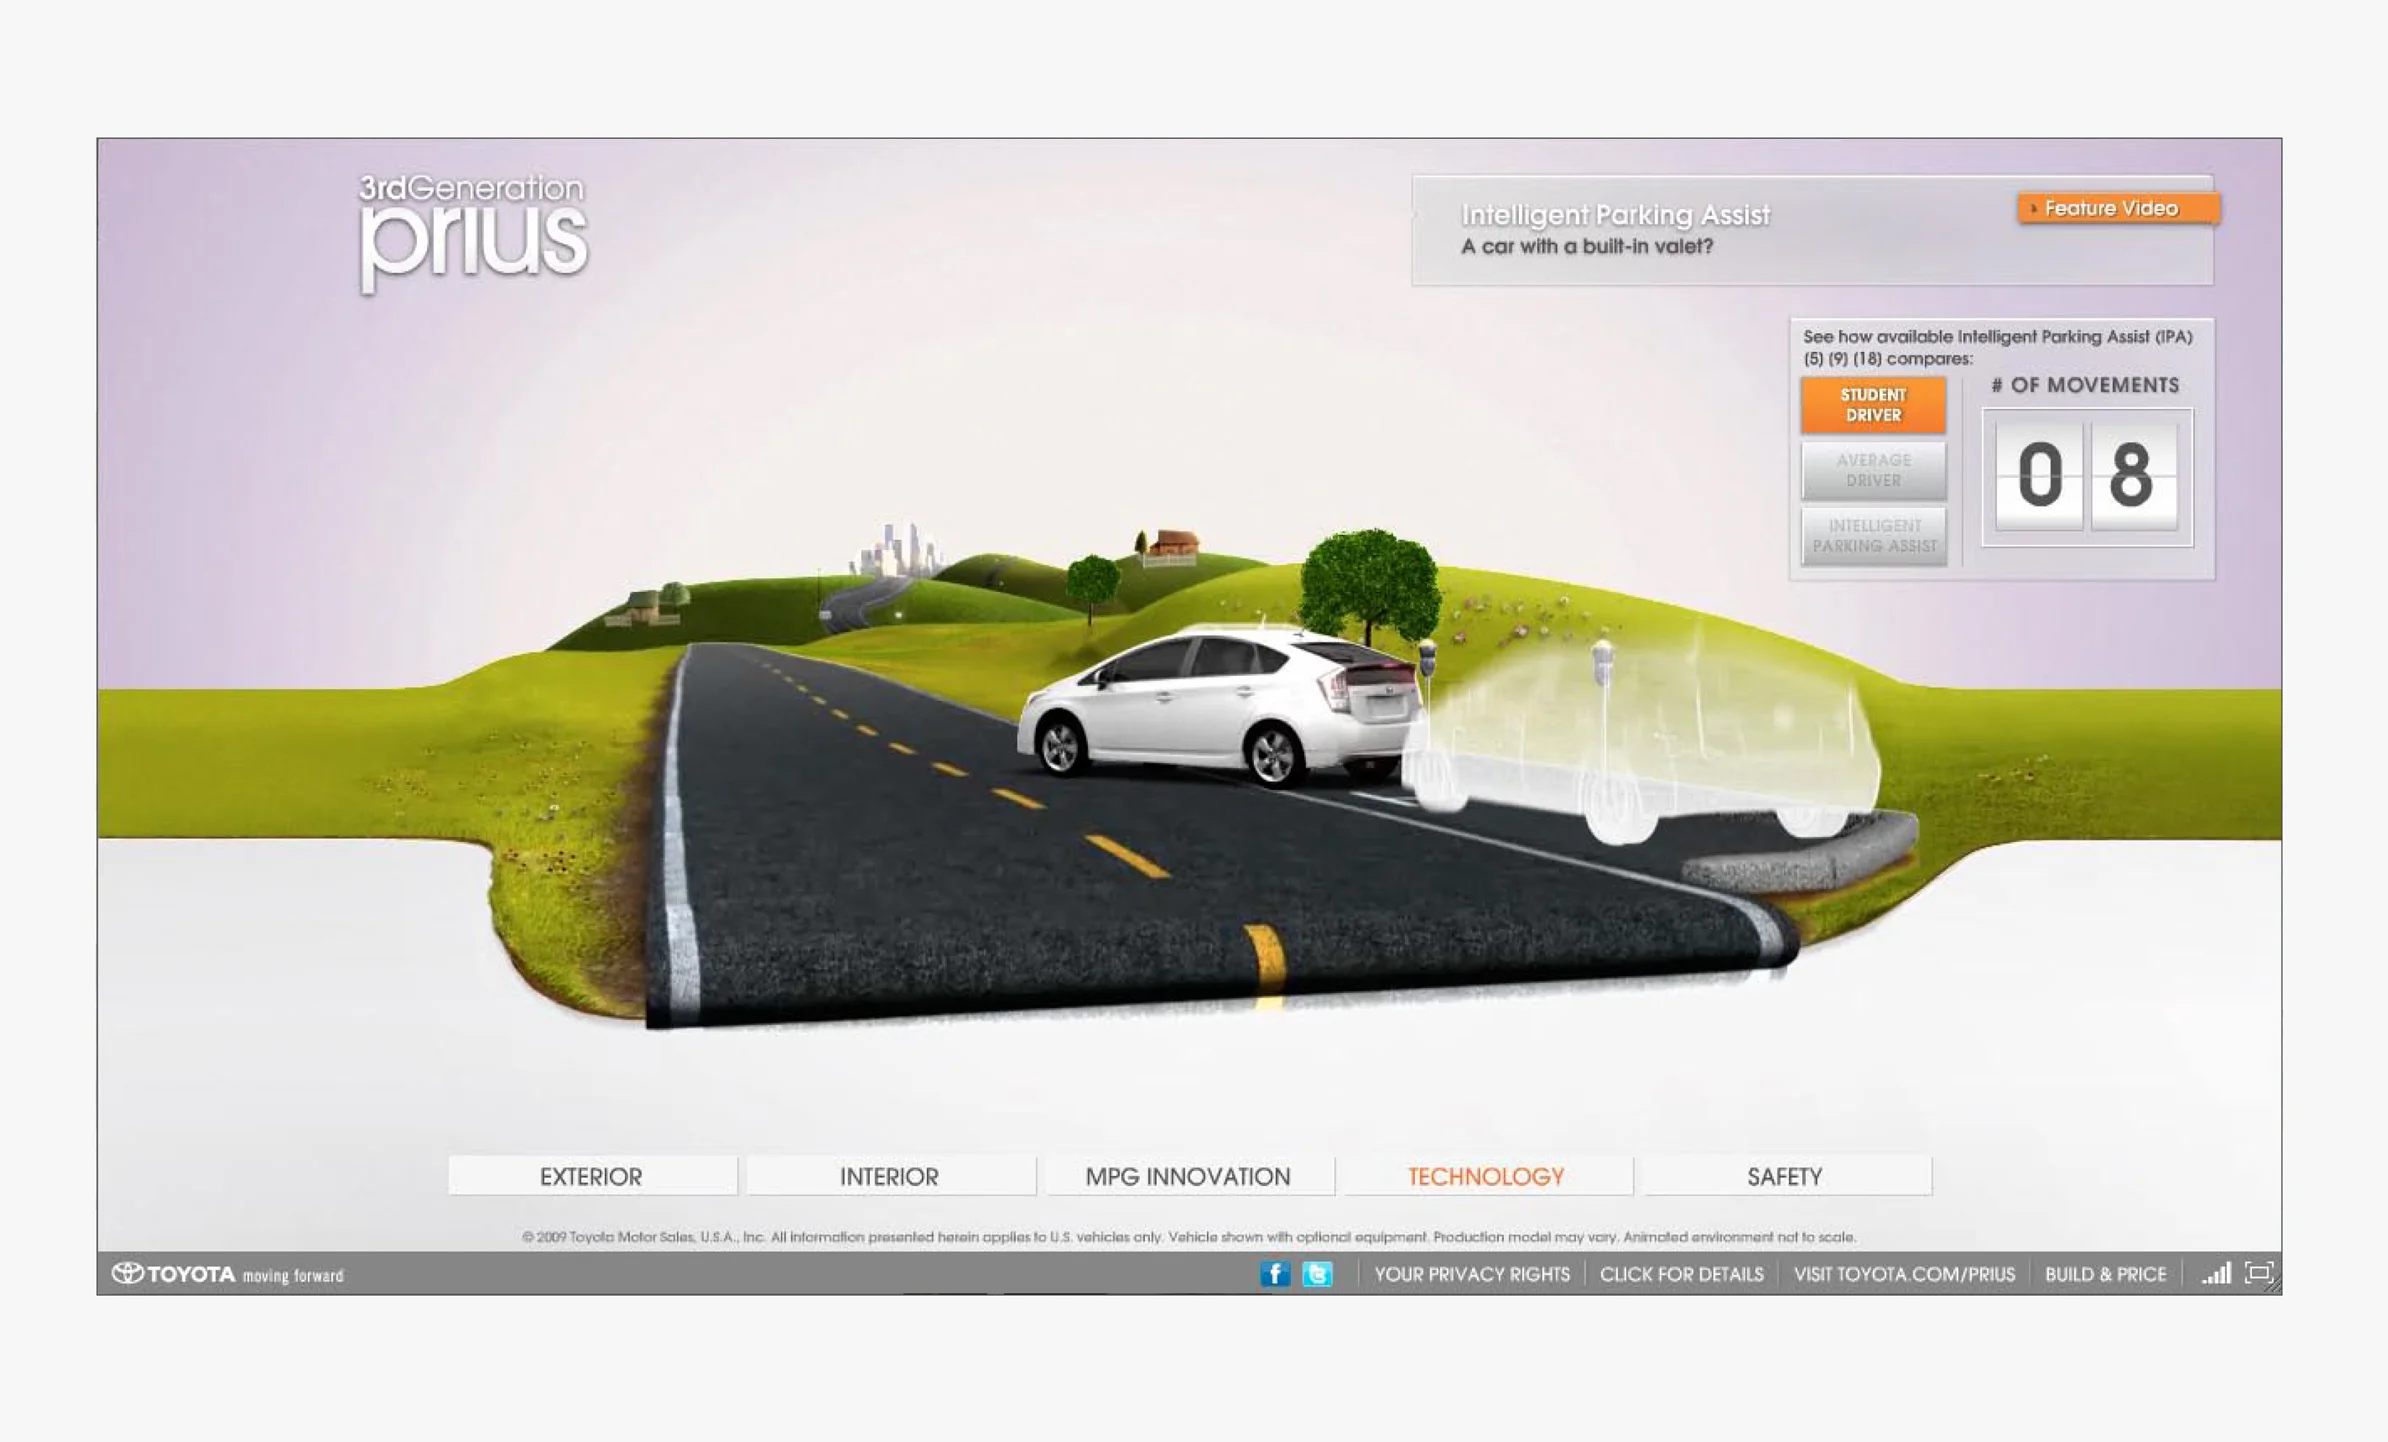Open the Interior tab

[890, 1176]
